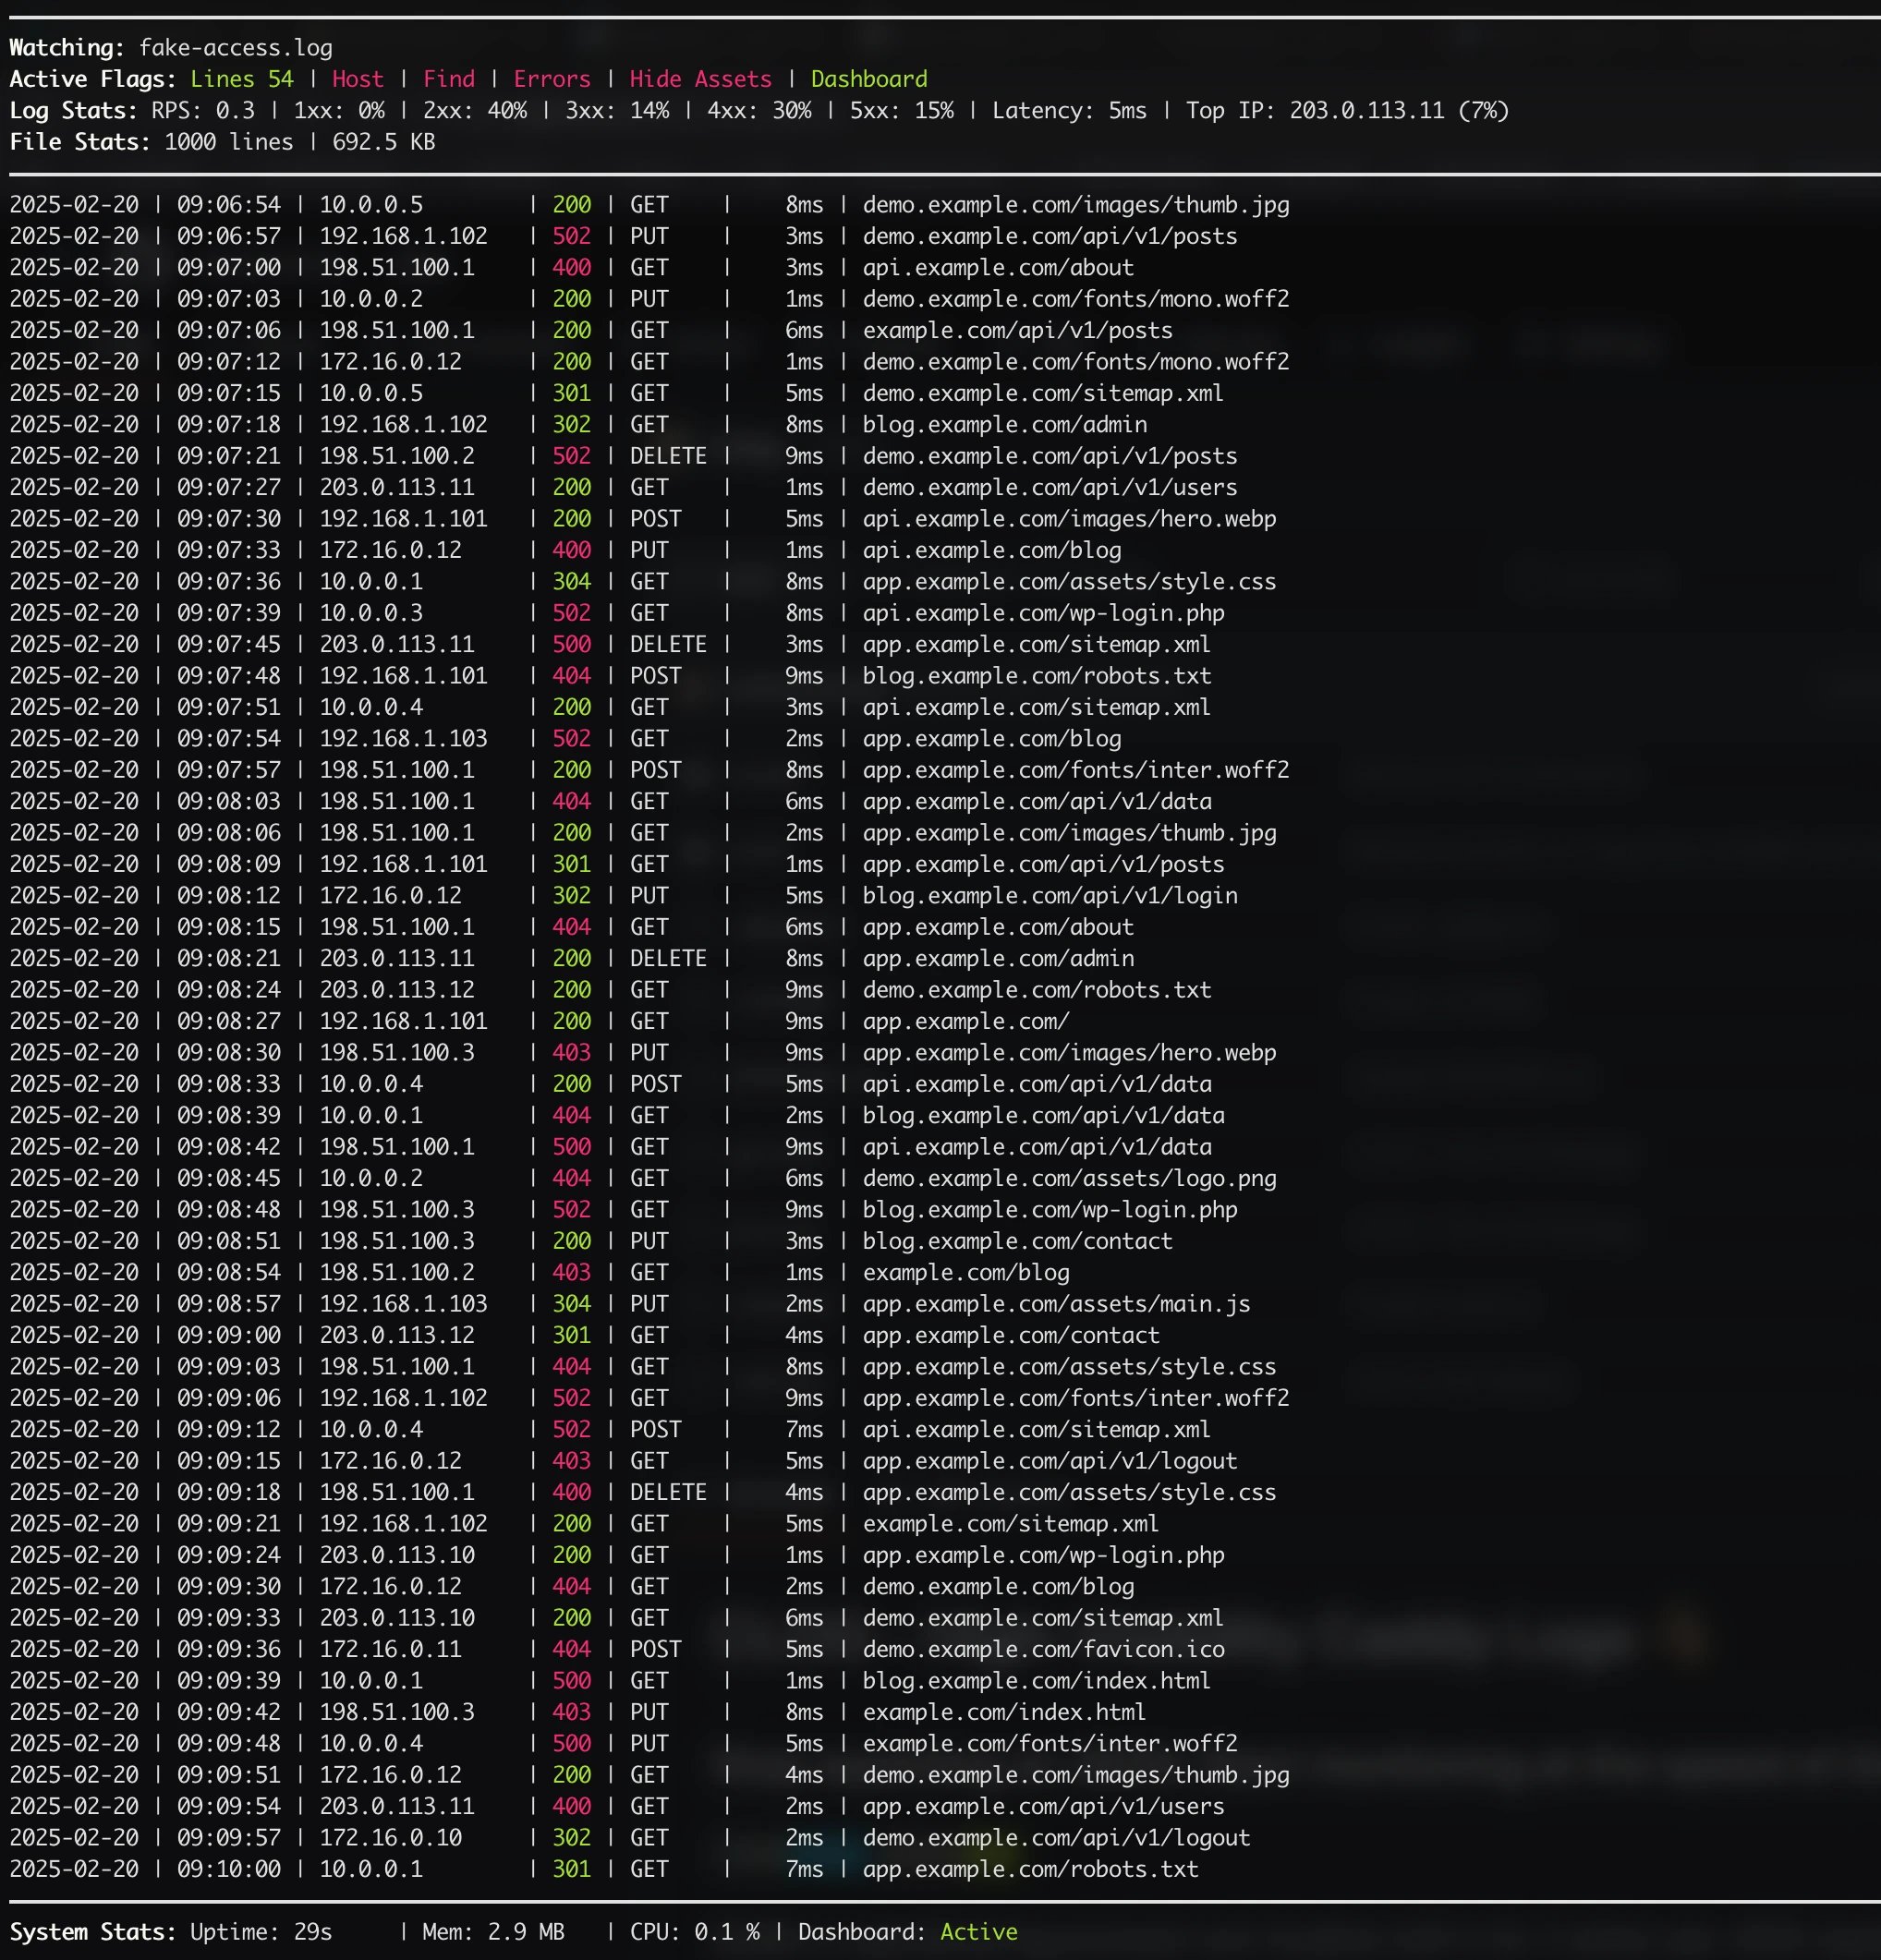Click app.example.com/robots.txt URL
Image resolution: width=1881 pixels, height=1960 pixels.
(1031, 1869)
